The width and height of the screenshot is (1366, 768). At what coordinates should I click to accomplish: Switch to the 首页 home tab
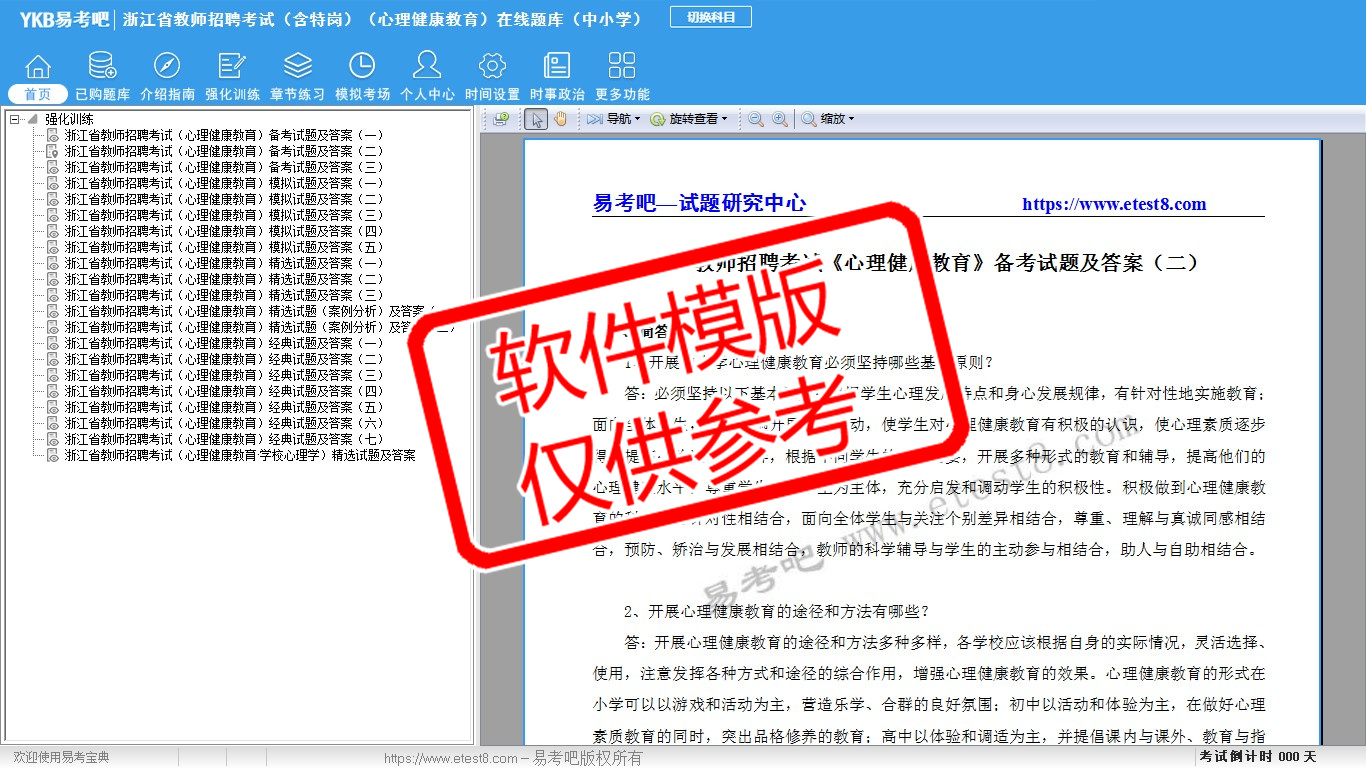click(x=38, y=94)
